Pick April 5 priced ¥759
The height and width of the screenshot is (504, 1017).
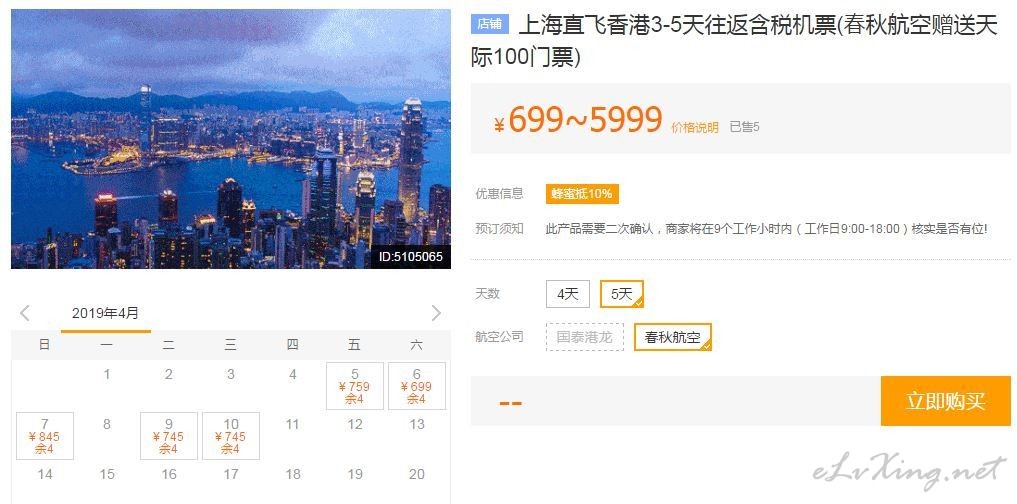[x=355, y=386]
